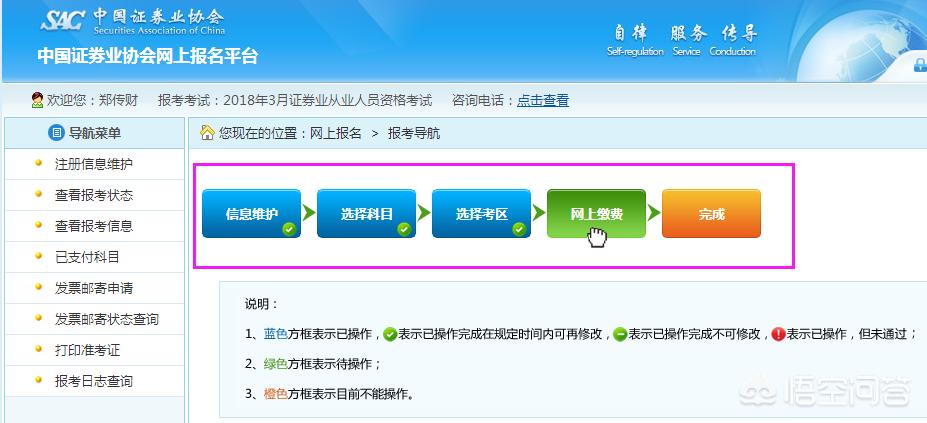
Task: Click the 自律 Self-regulation slogan
Action: pyautogui.click(x=635, y=40)
